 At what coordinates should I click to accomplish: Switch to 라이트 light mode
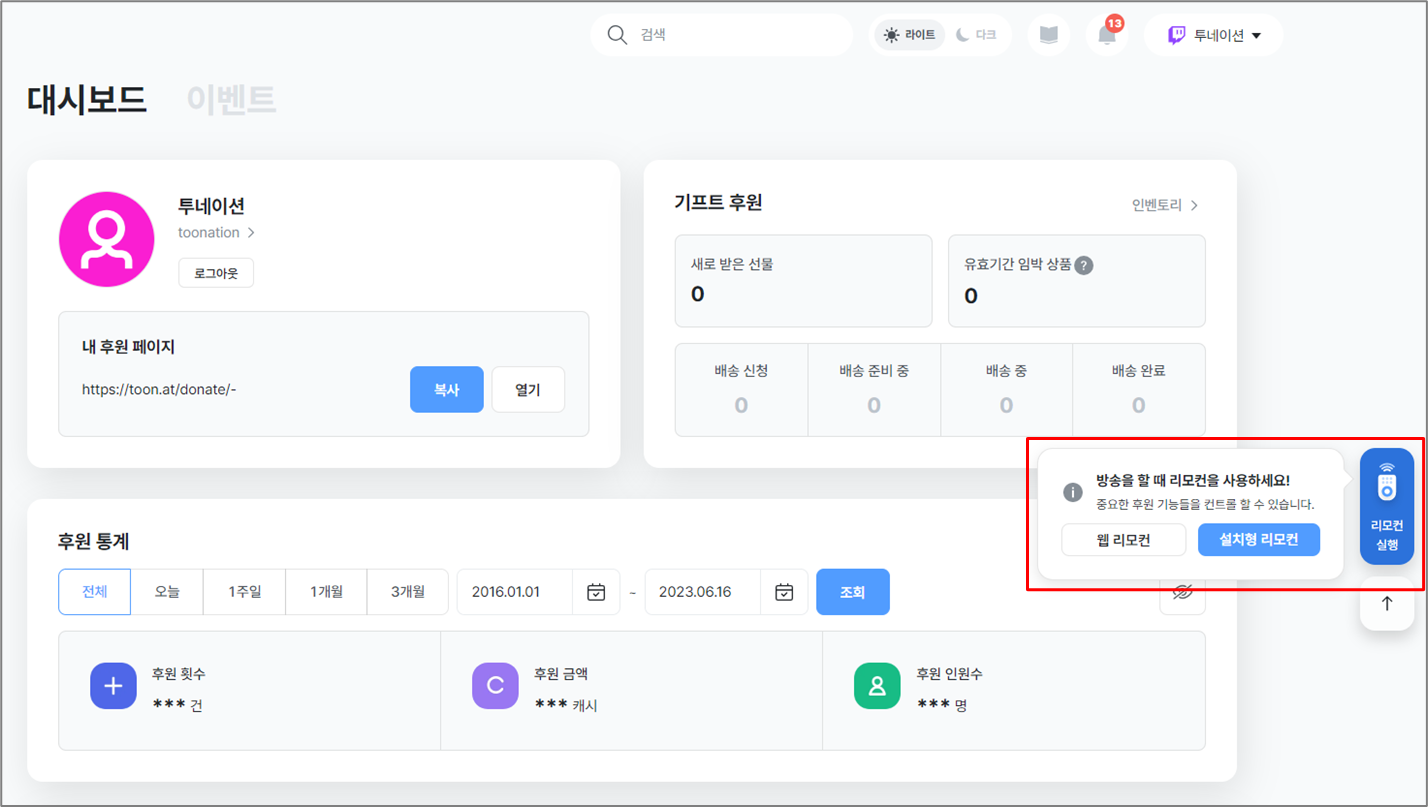pyautogui.click(x=910, y=35)
